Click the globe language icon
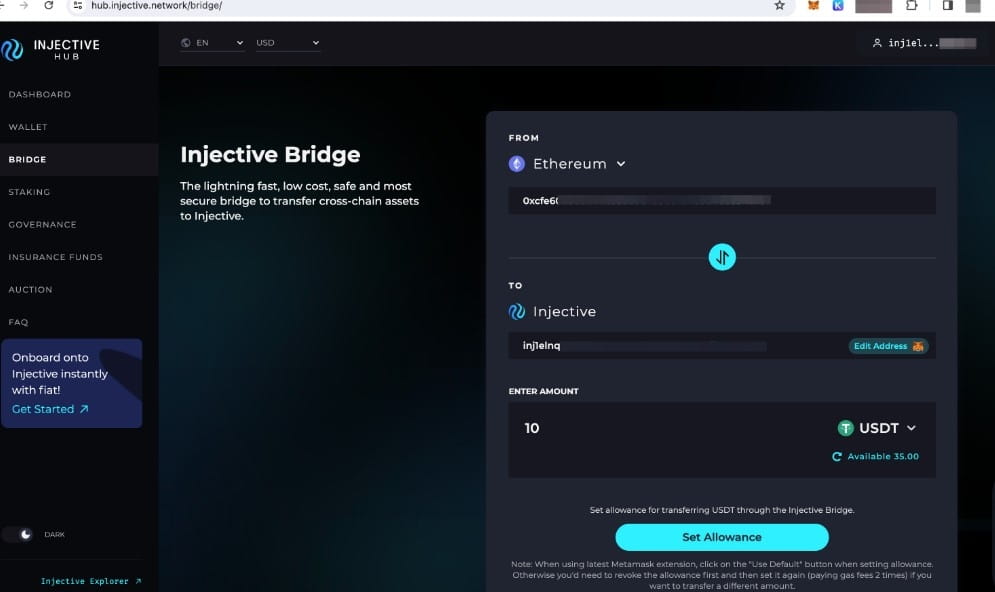The width and height of the screenshot is (995, 592). pyautogui.click(x=186, y=43)
